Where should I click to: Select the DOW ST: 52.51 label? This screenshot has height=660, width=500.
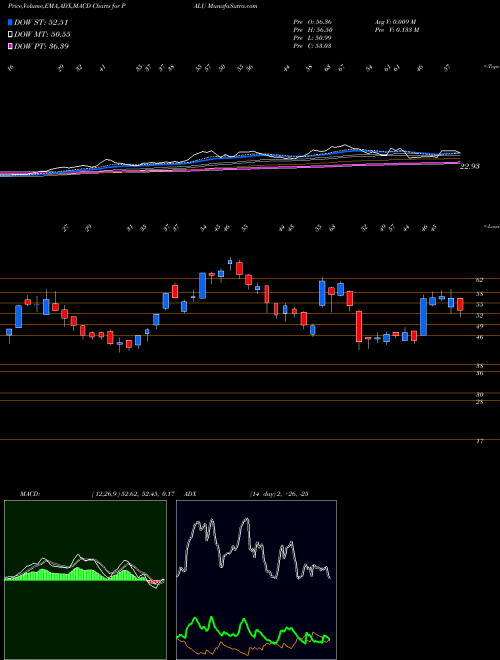pyautogui.click(x=41, y=22)
